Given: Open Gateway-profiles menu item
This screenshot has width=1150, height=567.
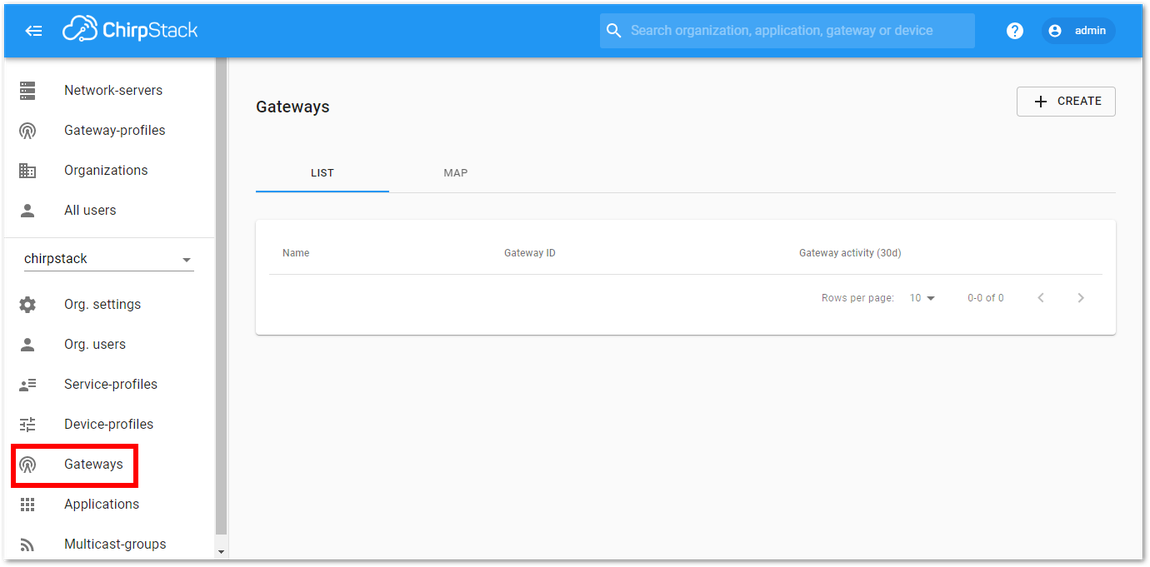Looking at the screenshot, I should click(109, 131).
